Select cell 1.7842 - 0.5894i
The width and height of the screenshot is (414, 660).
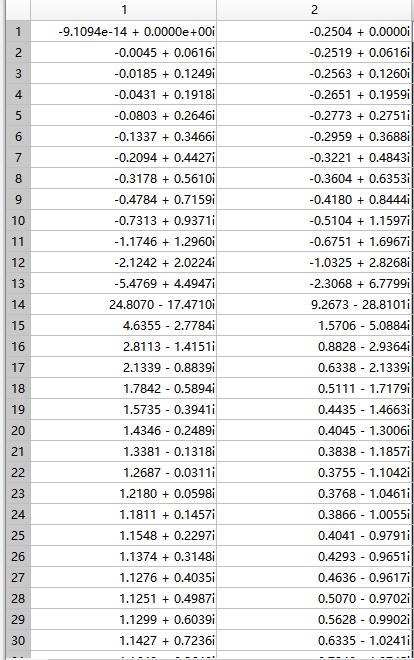(124, 388)
